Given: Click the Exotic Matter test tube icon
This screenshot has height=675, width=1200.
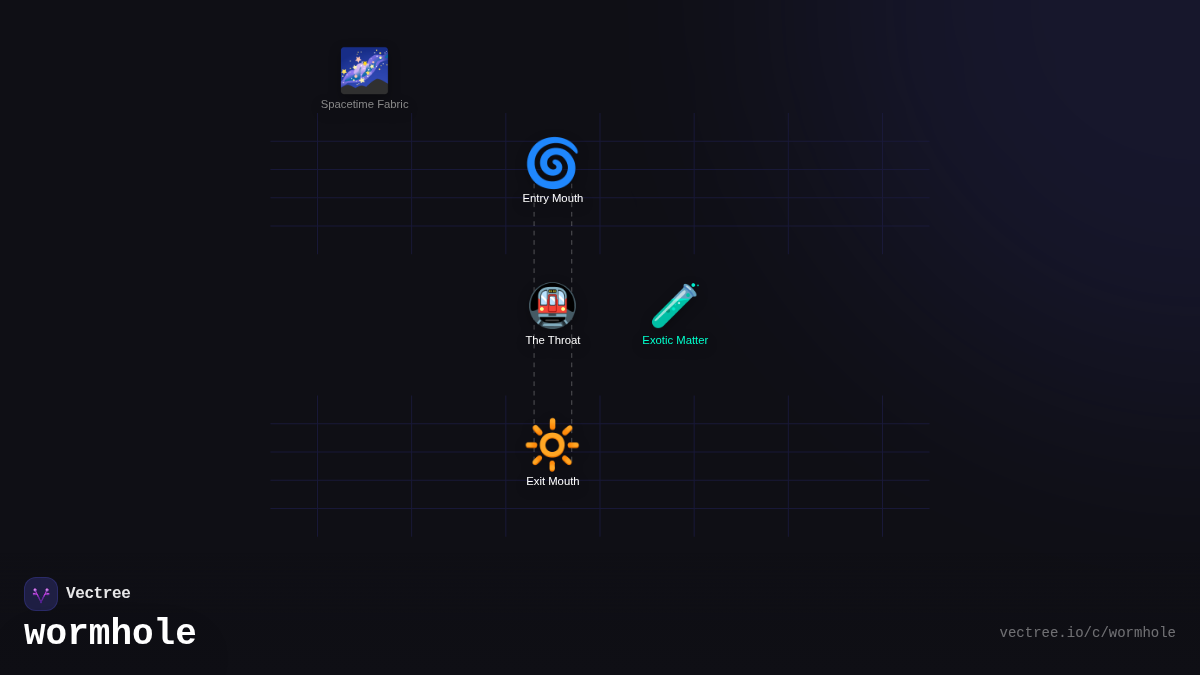Looking at the screenshot, I should coord(674,305).
